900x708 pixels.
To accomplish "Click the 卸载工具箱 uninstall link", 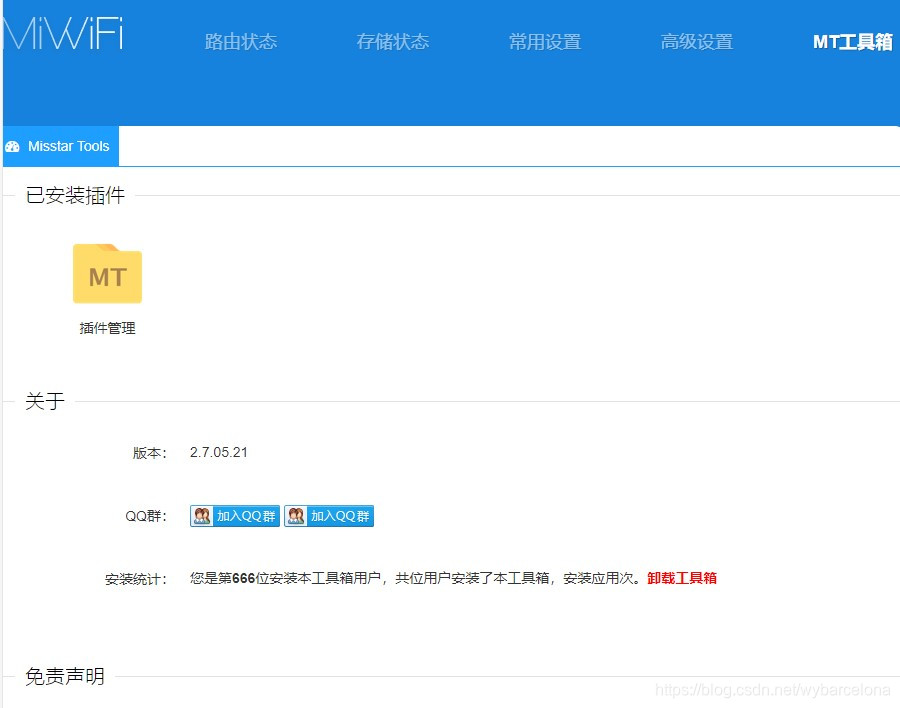I will 682,578.
